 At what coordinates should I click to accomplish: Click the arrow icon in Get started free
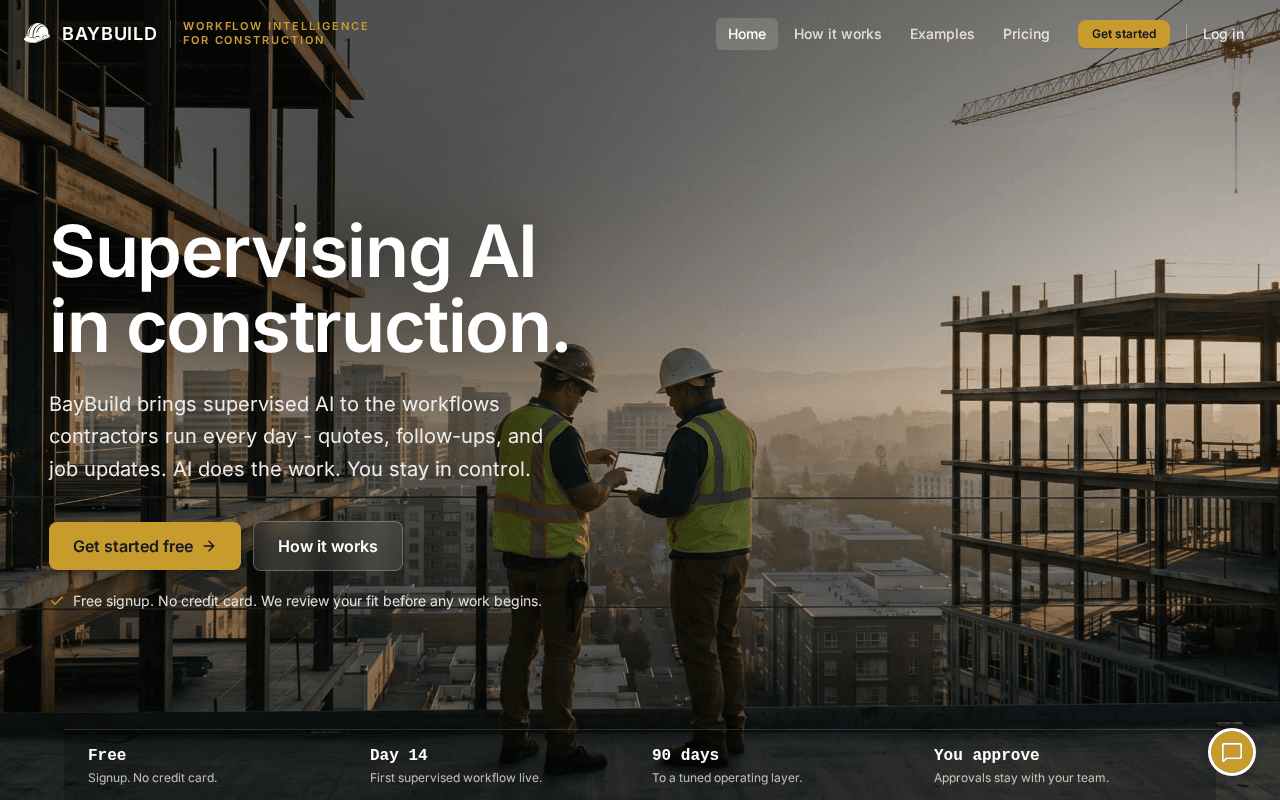tap(209, 546)
